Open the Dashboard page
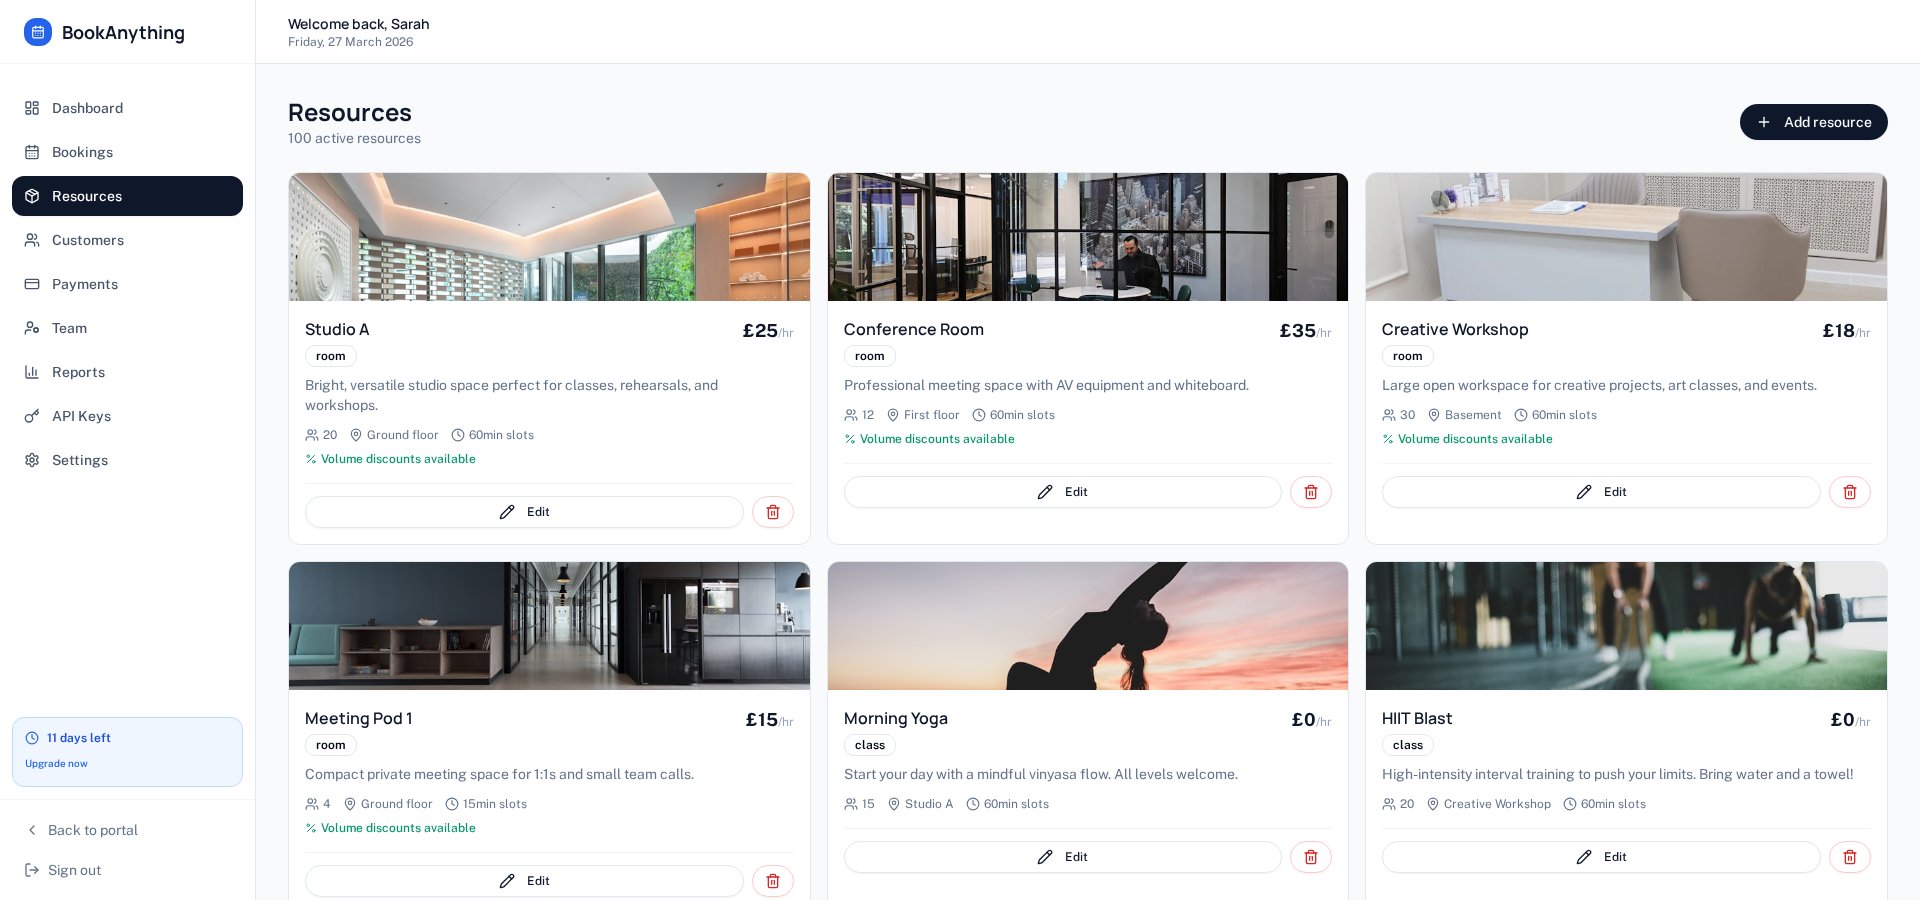The width and height of the screenshot is (1920, 900). point(127,108)
